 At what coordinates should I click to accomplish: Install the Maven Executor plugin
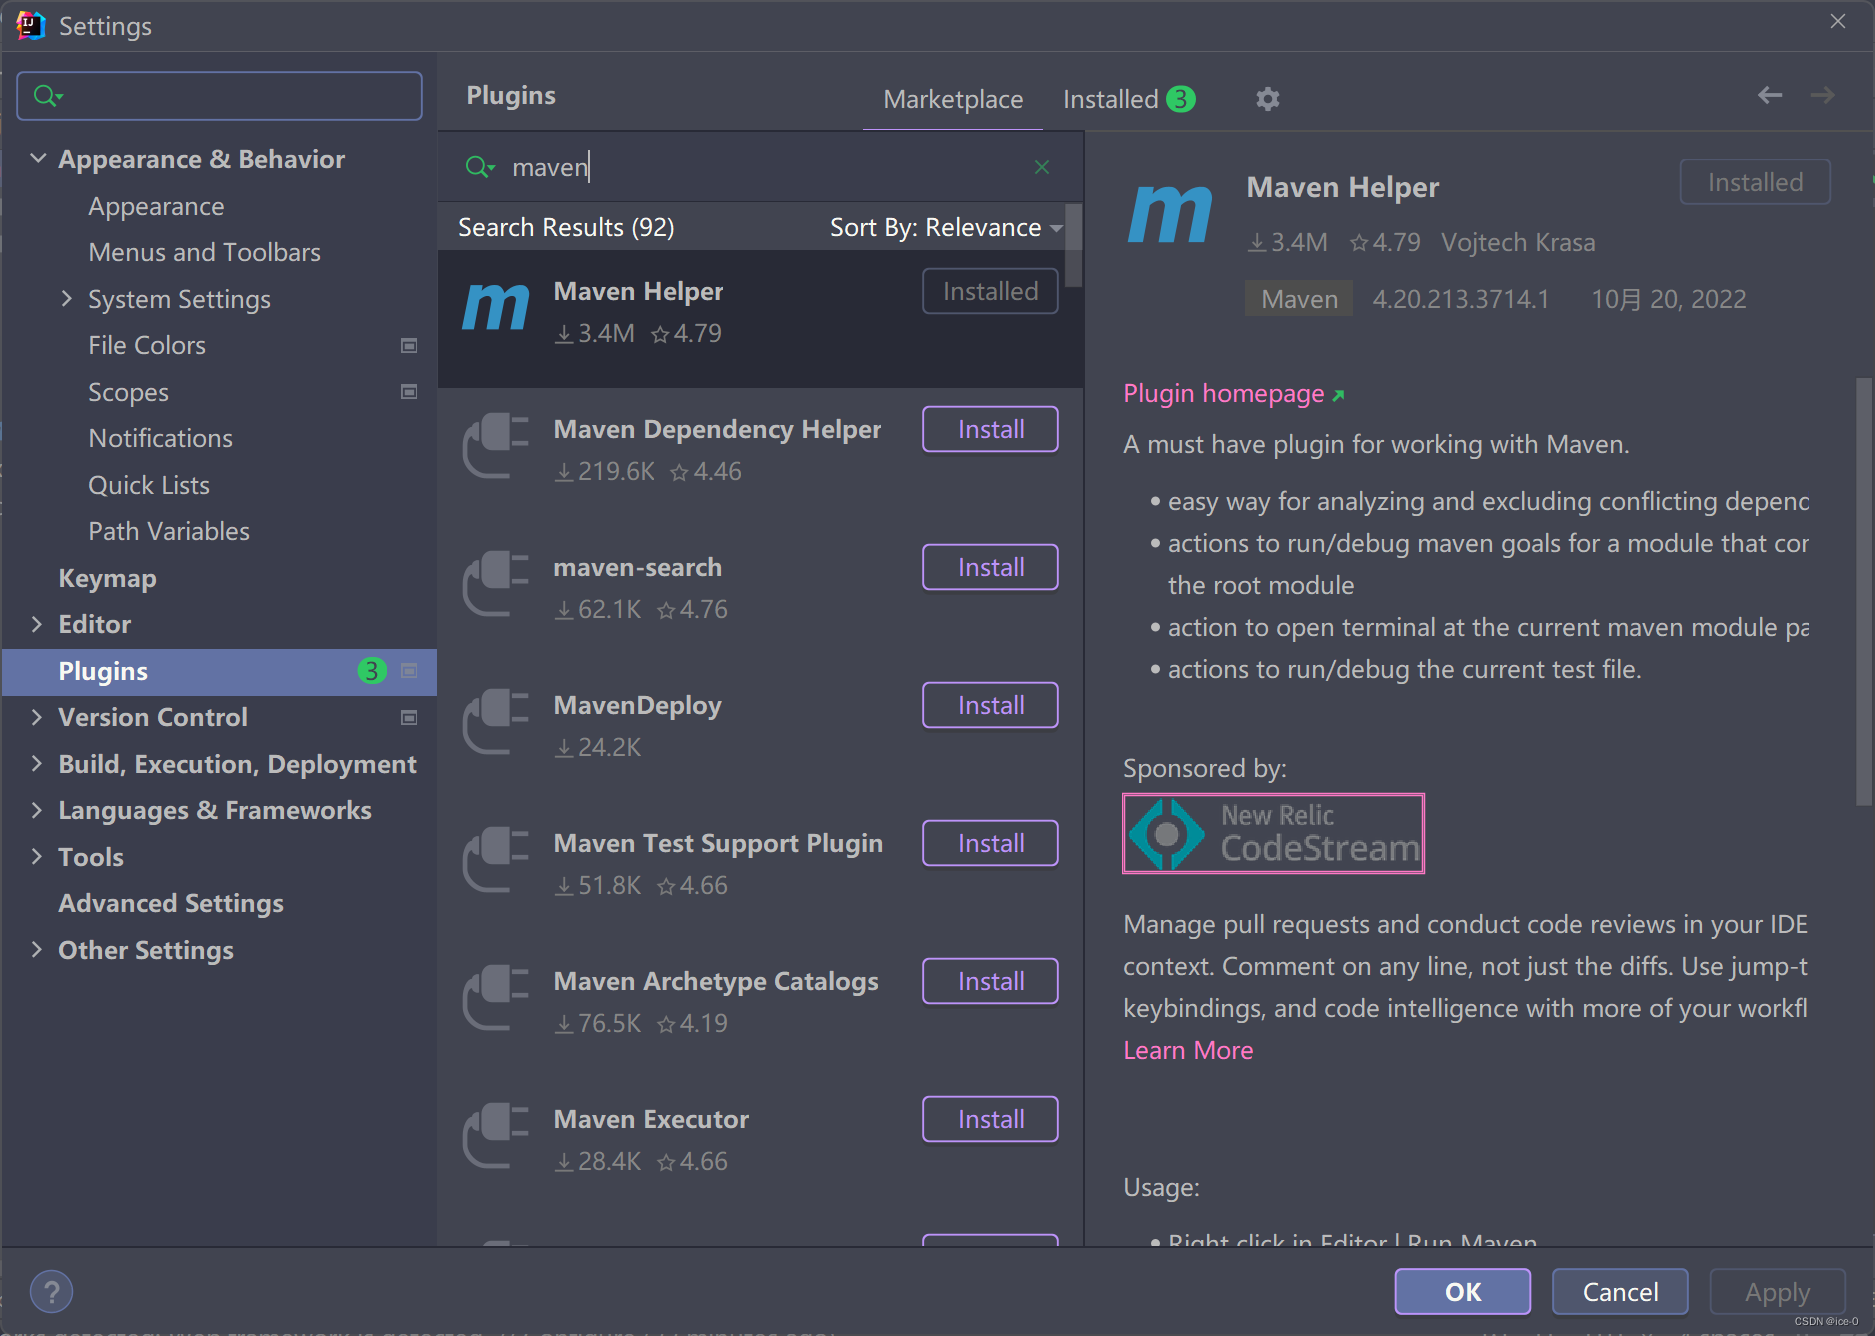click(990, 1119)
